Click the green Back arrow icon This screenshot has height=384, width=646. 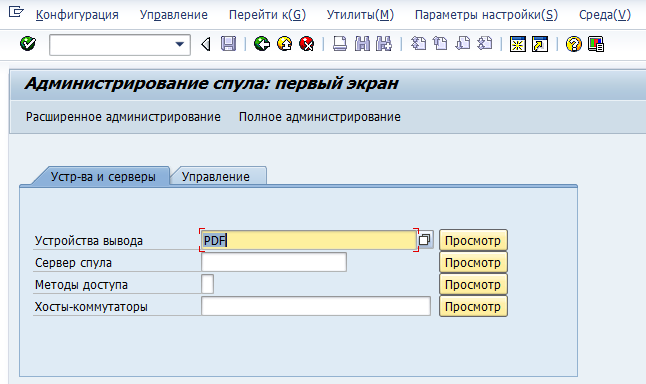[x=262, y=44]
